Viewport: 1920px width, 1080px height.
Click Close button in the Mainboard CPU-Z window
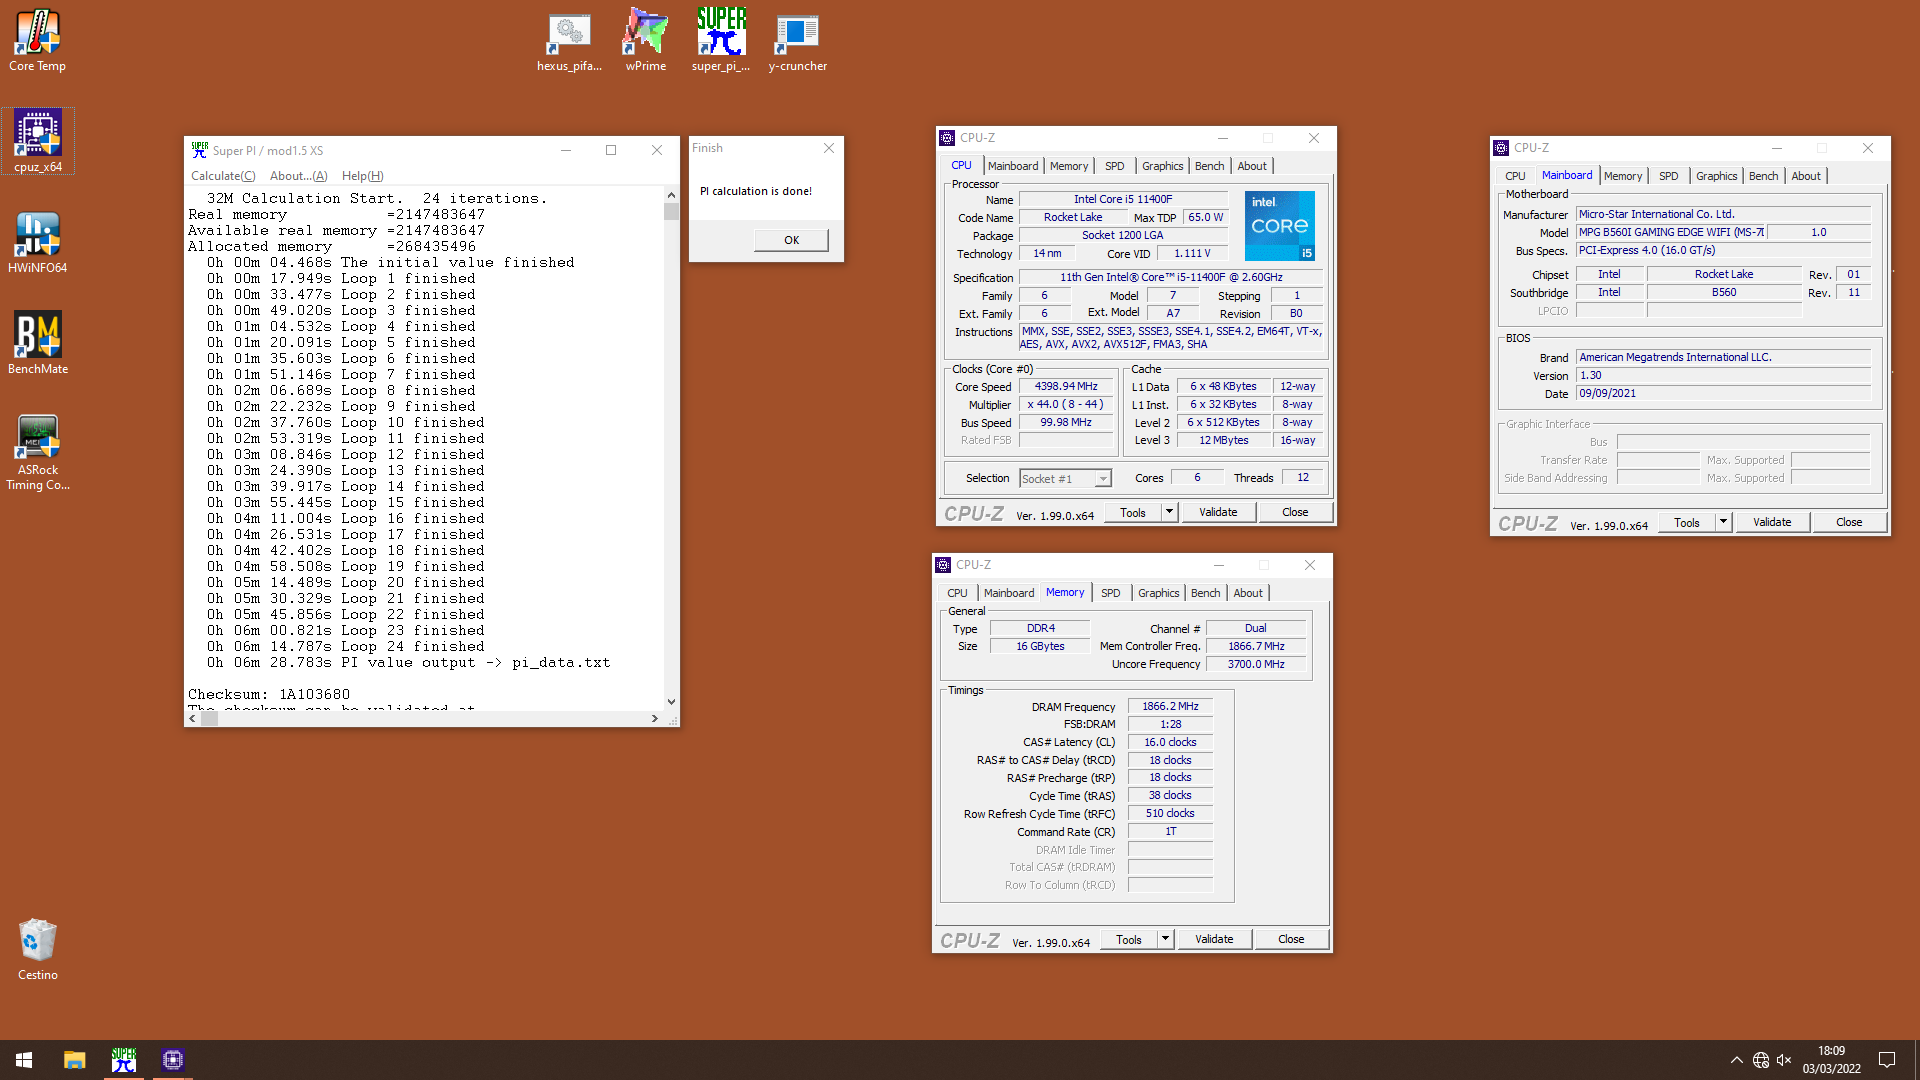1849,522
